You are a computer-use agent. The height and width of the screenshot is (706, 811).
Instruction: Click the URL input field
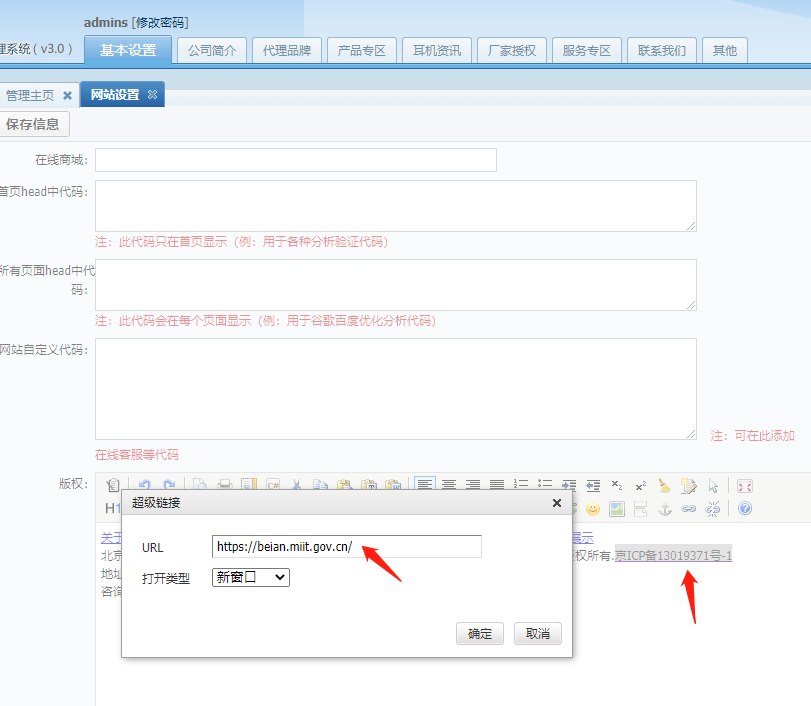point(347,546)
